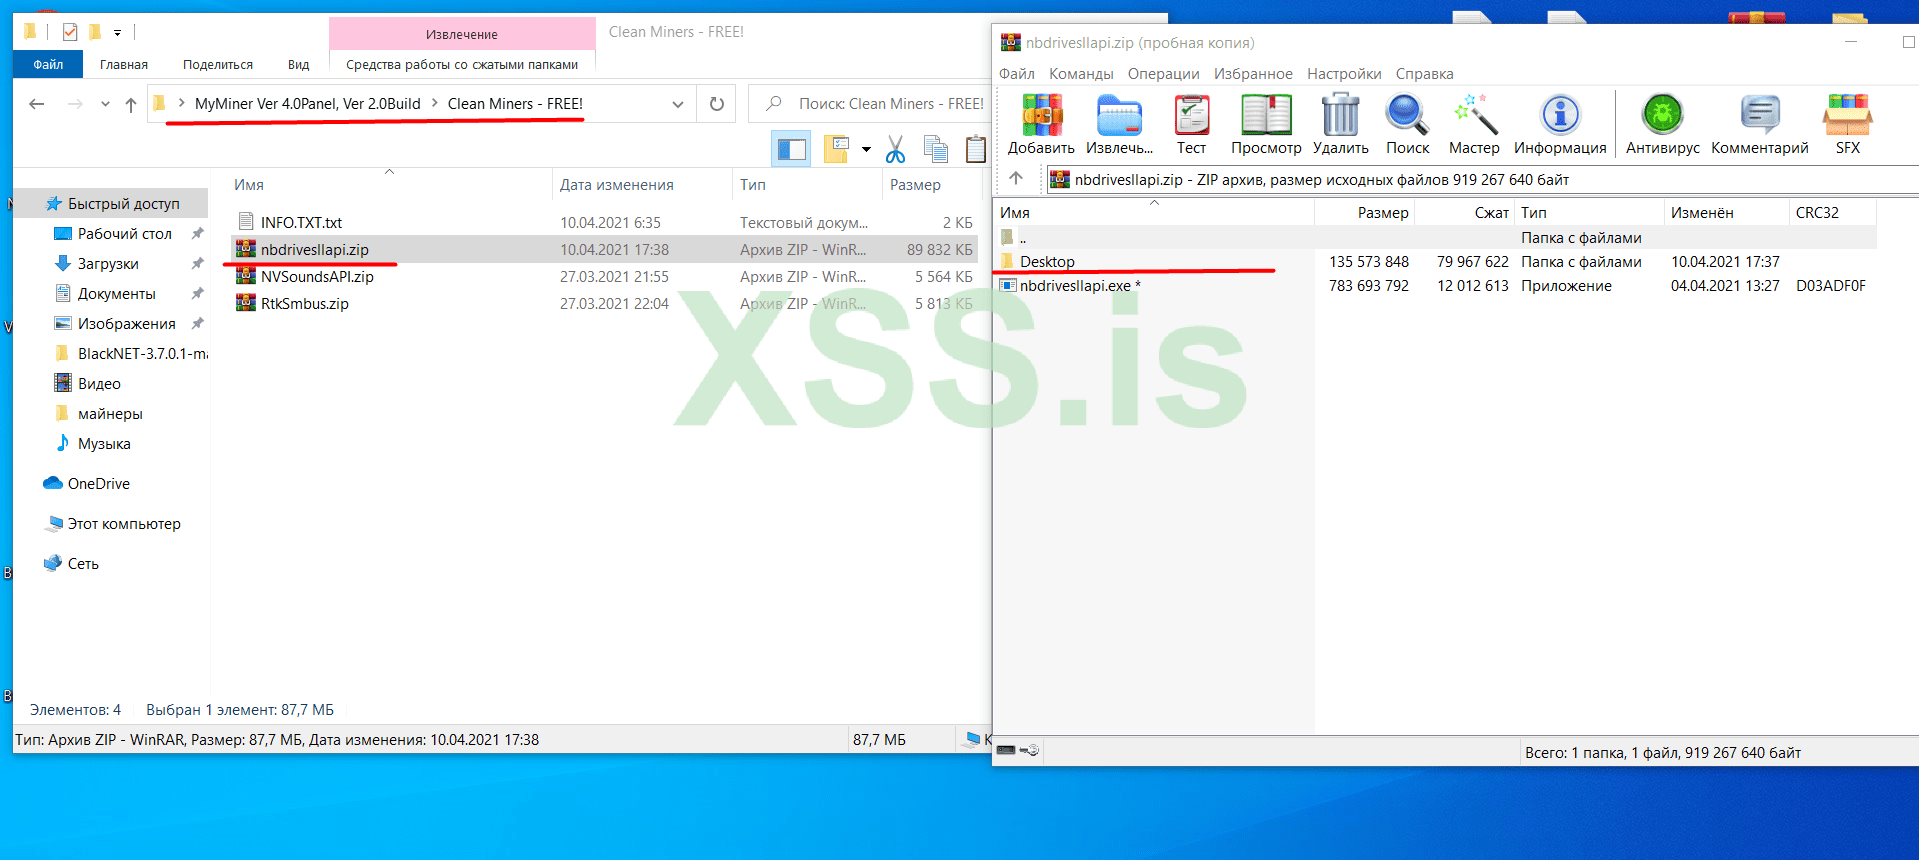Viewport: 1919px width, 860px height.
Task: Open Рабочий стол in navigation pane
Action: 125,233
